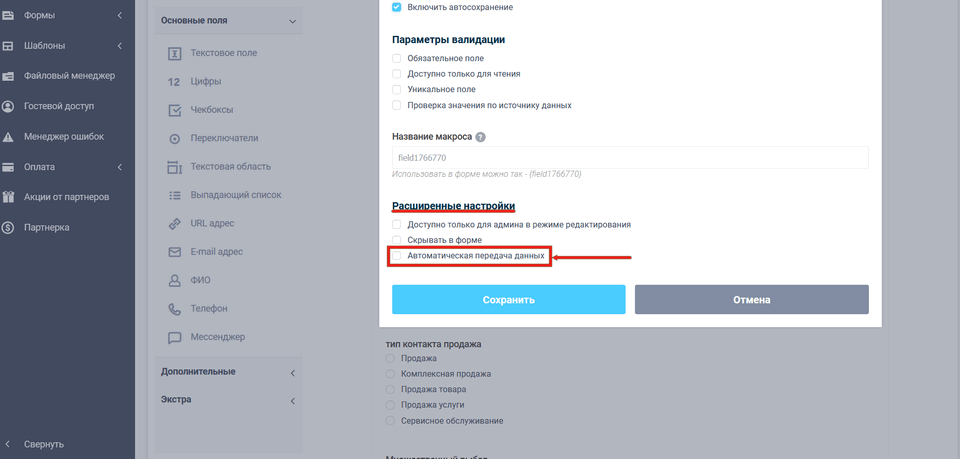Click into the macro name input field
Screen dimensions: 960x459
click(x=631, y=158)
